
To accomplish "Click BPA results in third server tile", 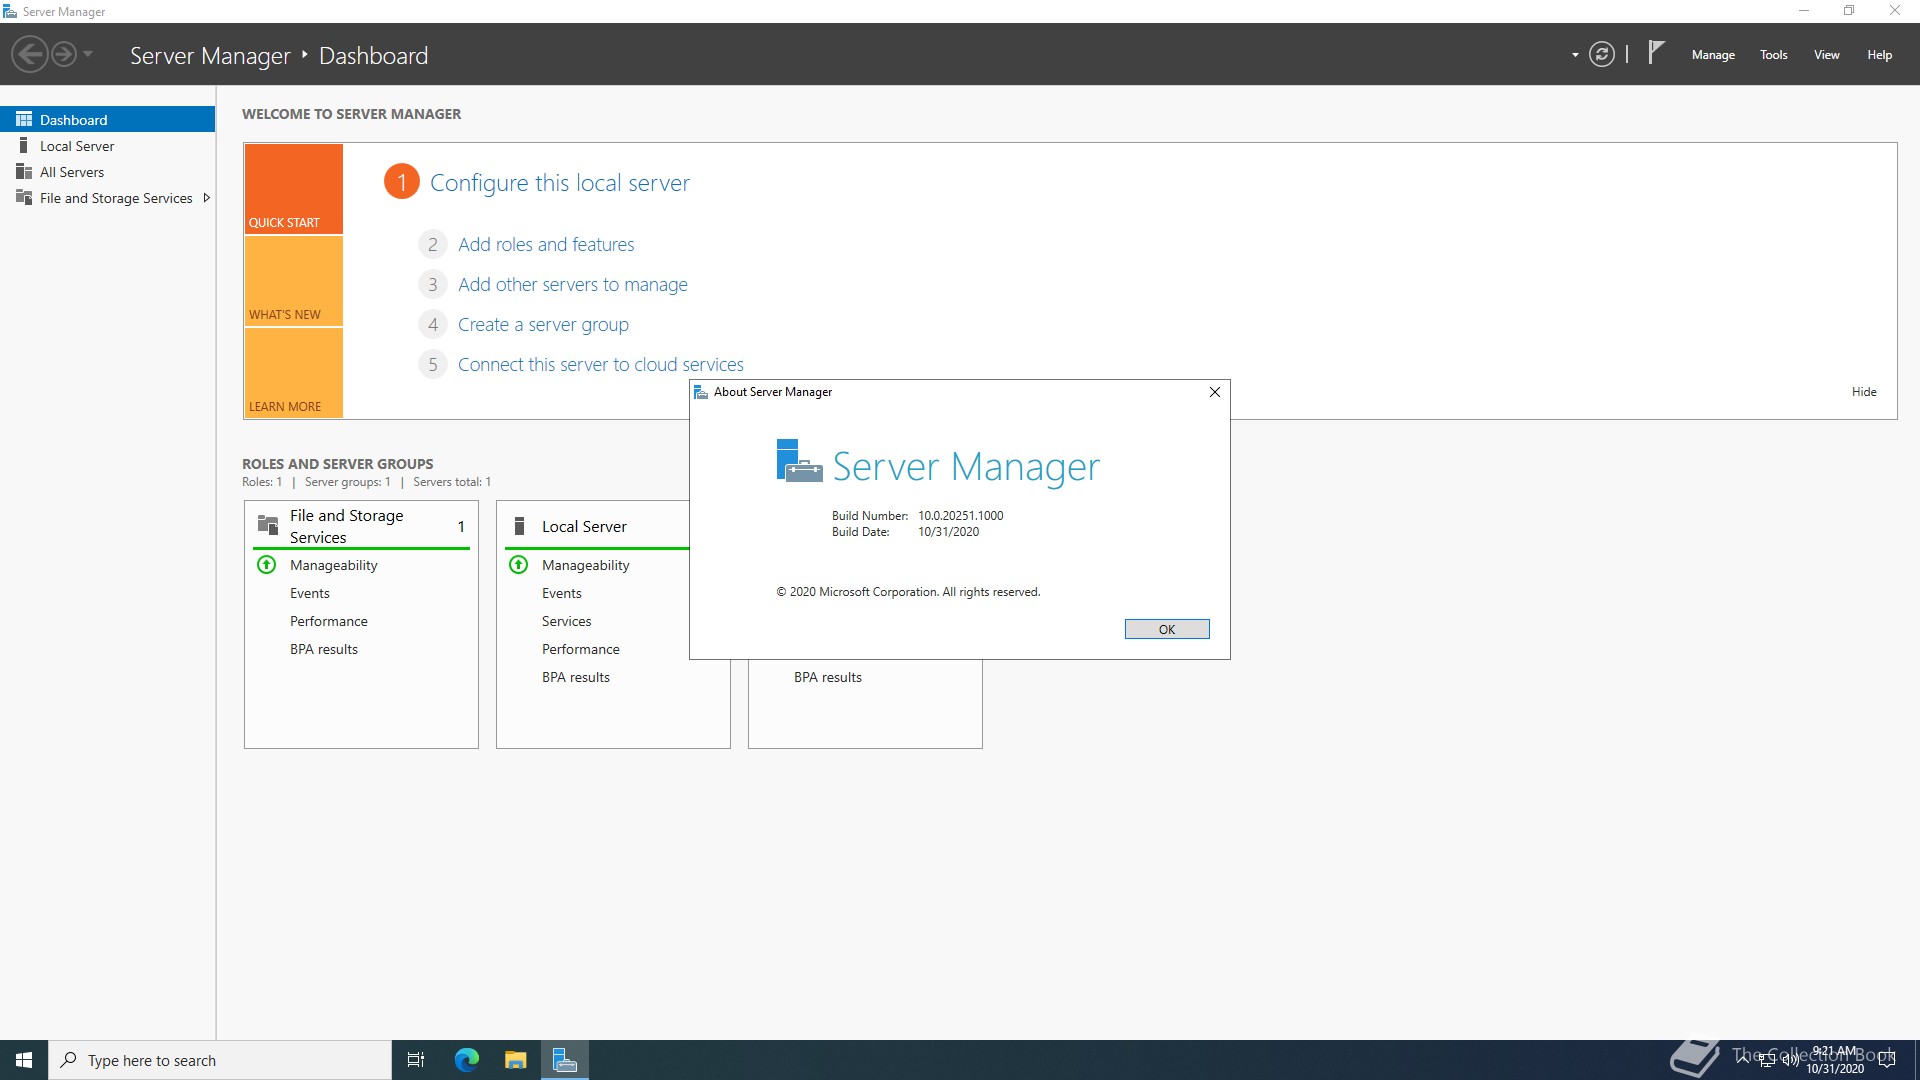I will [828, 677].
